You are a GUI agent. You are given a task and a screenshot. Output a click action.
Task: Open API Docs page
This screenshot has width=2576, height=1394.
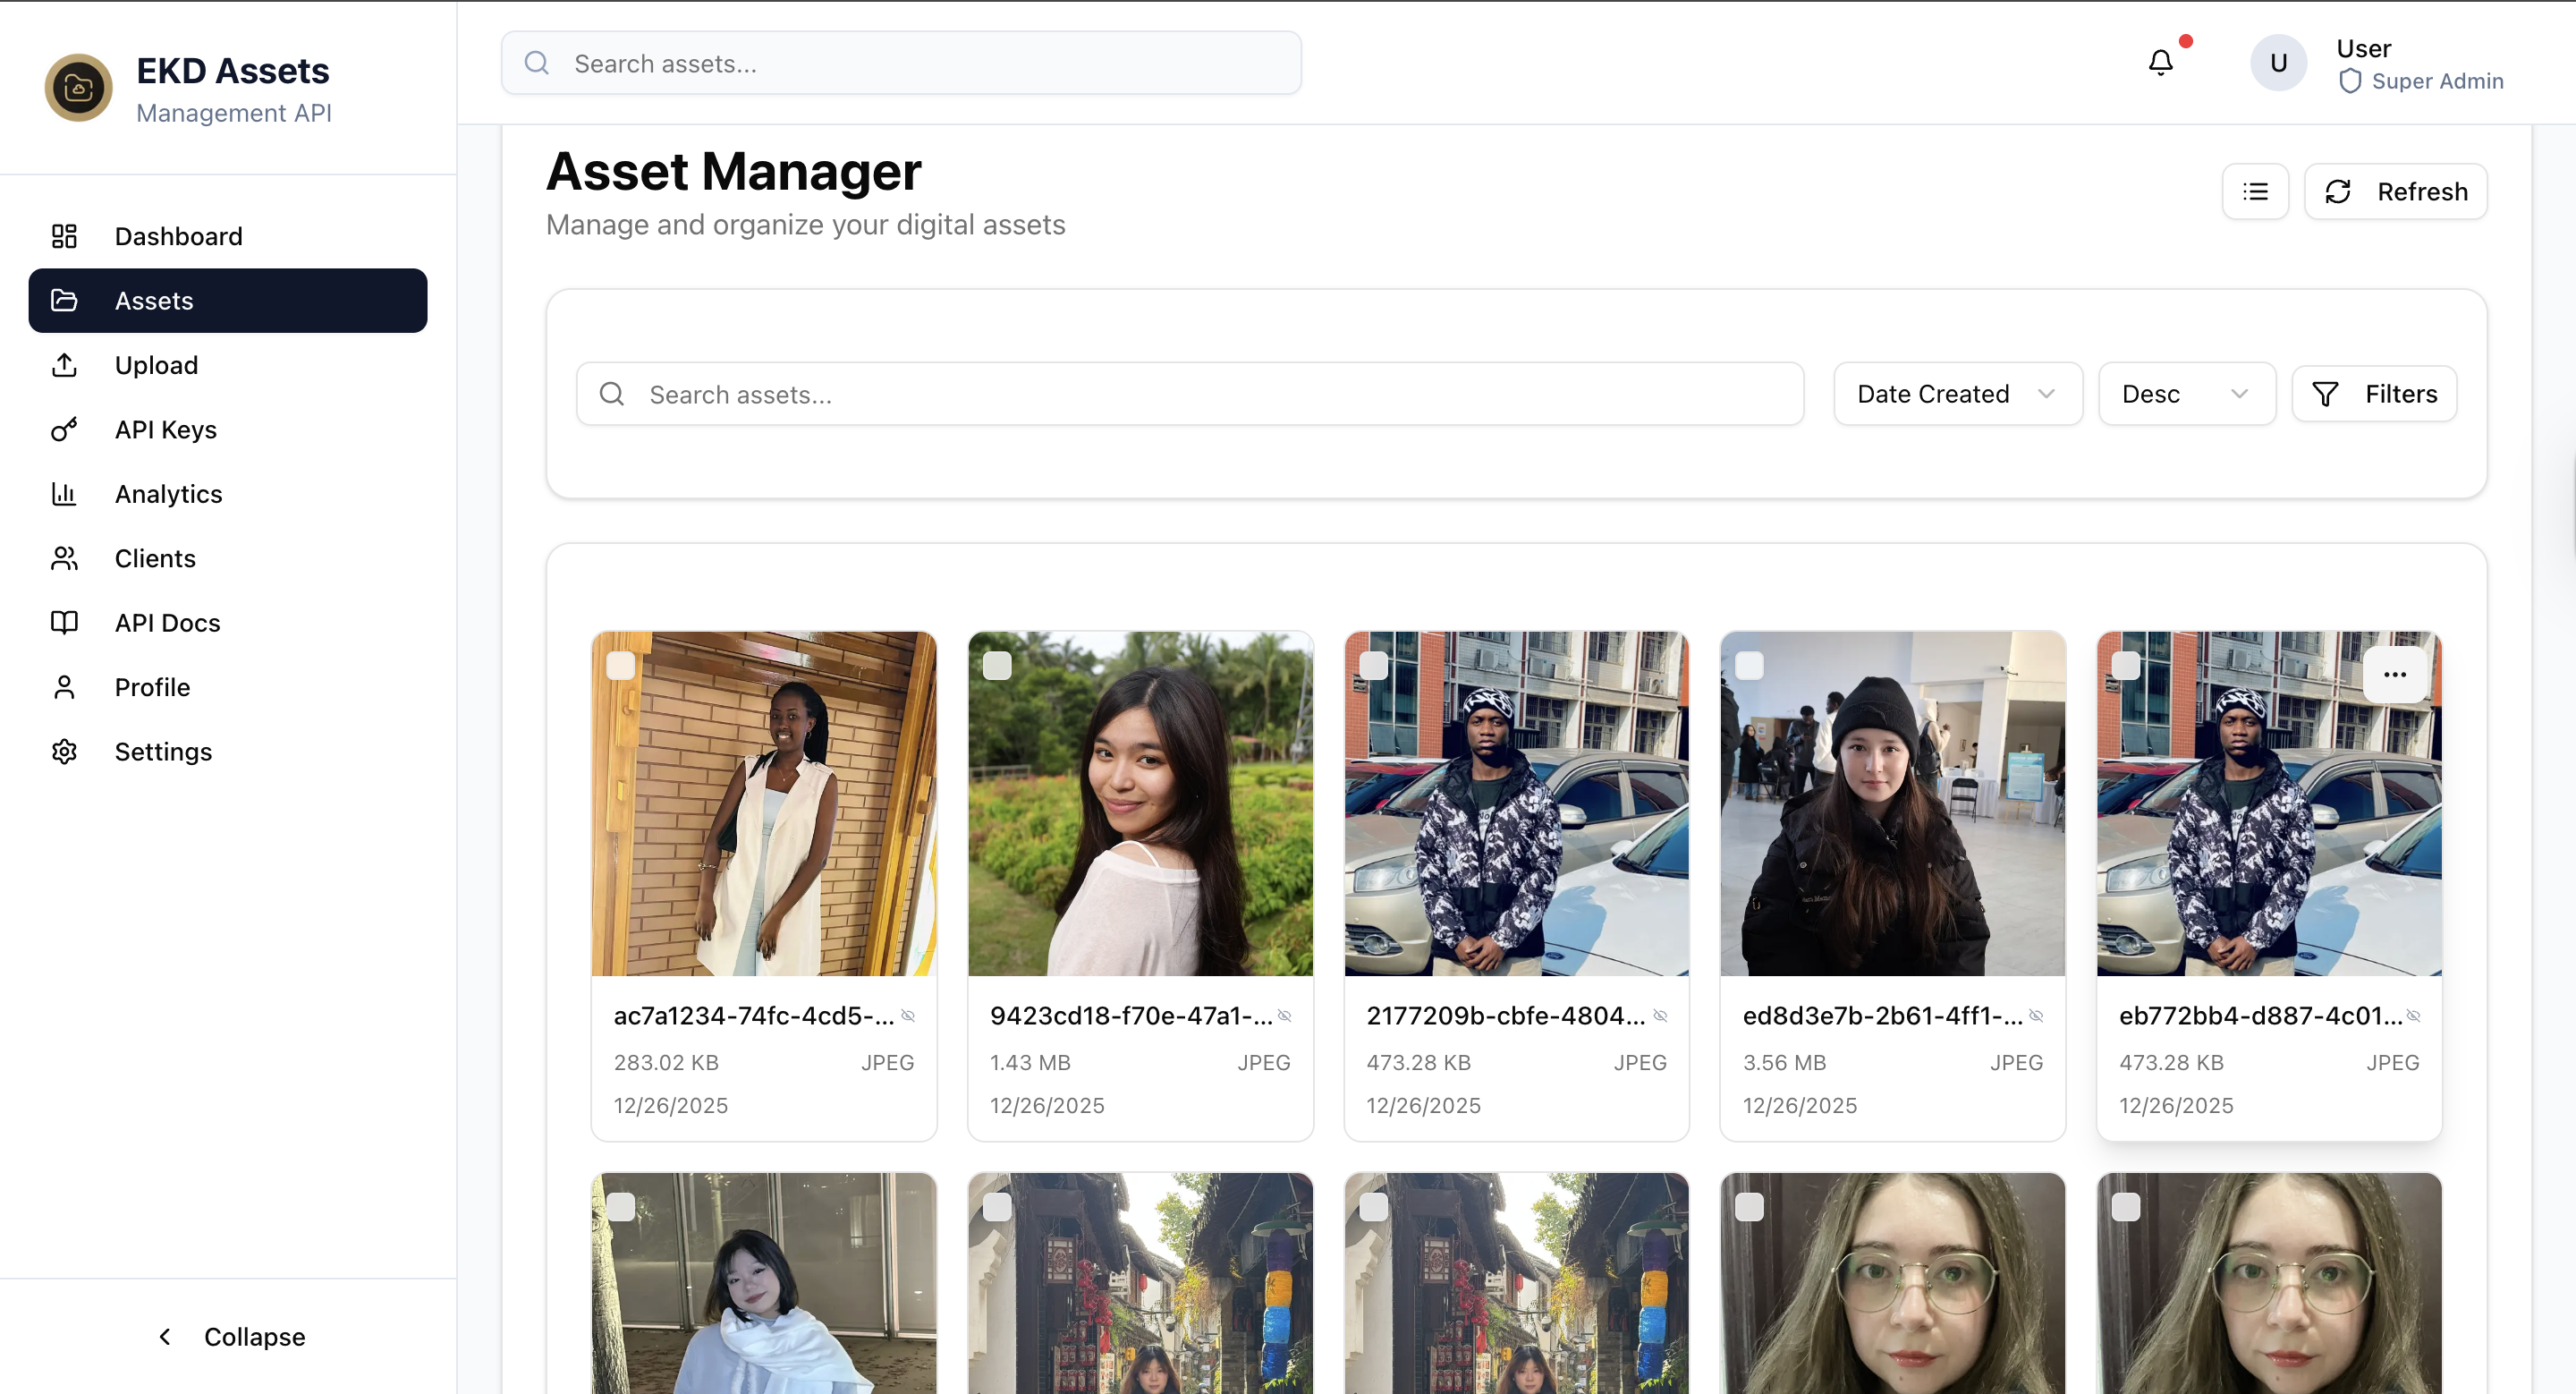click(228, 623)
